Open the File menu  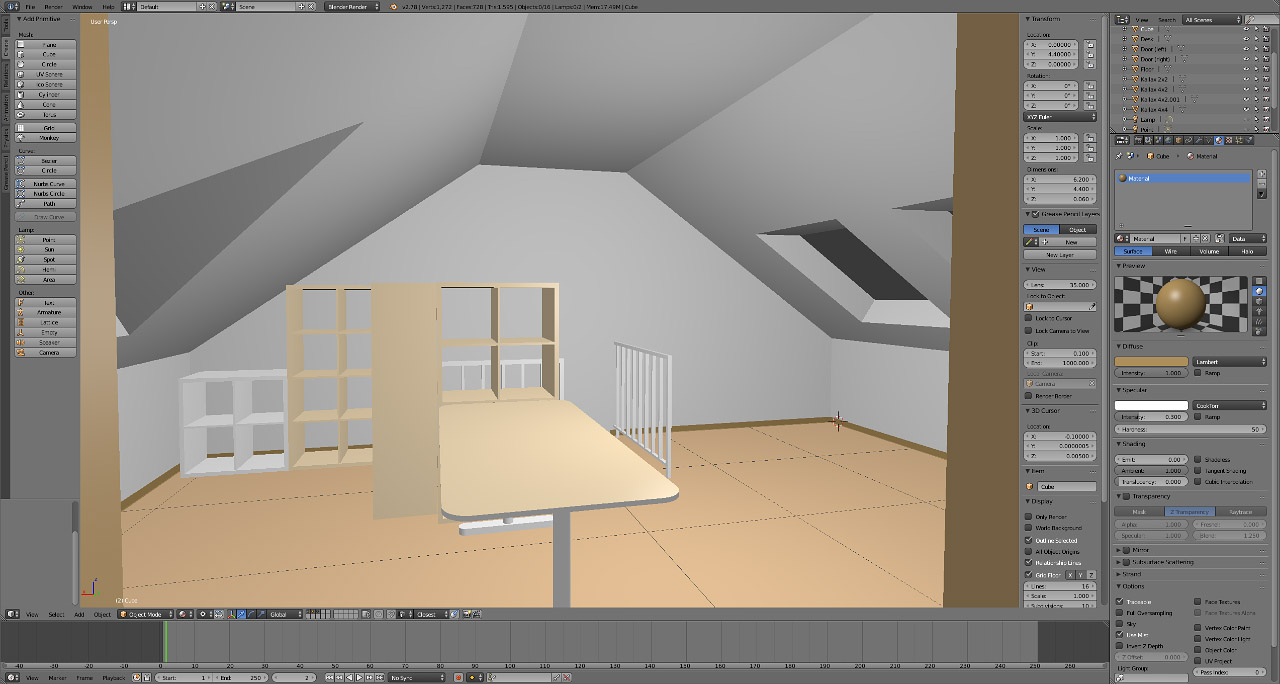click(x=31, y=6)
